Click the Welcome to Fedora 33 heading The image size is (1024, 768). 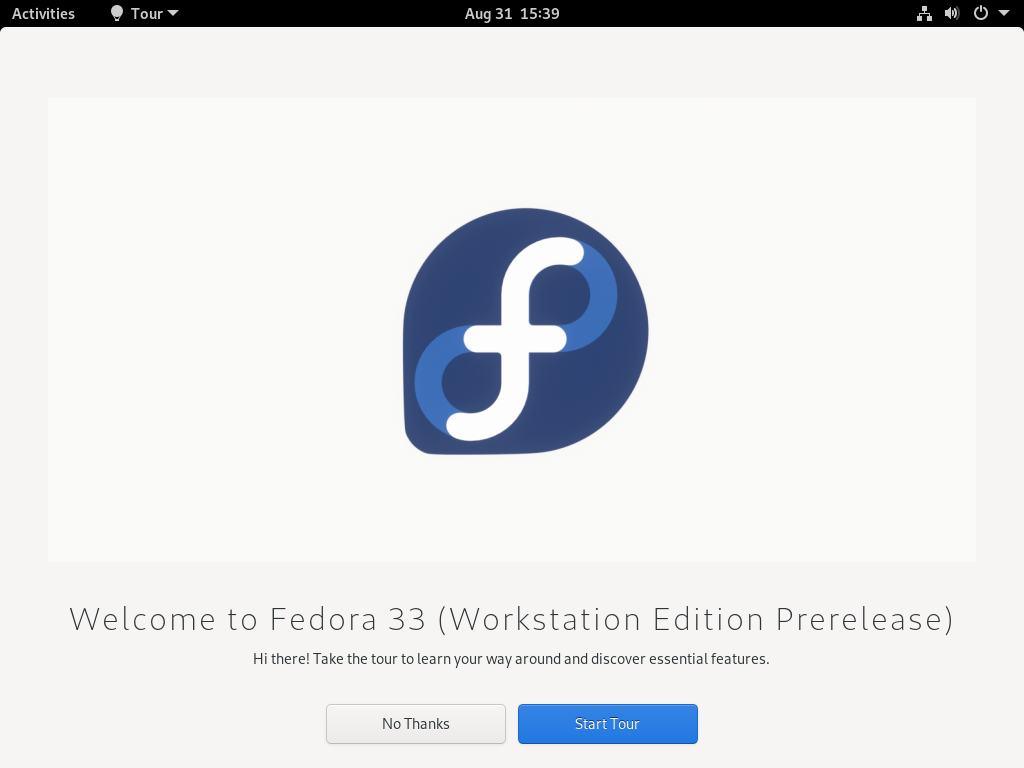[x=512, y=618]
